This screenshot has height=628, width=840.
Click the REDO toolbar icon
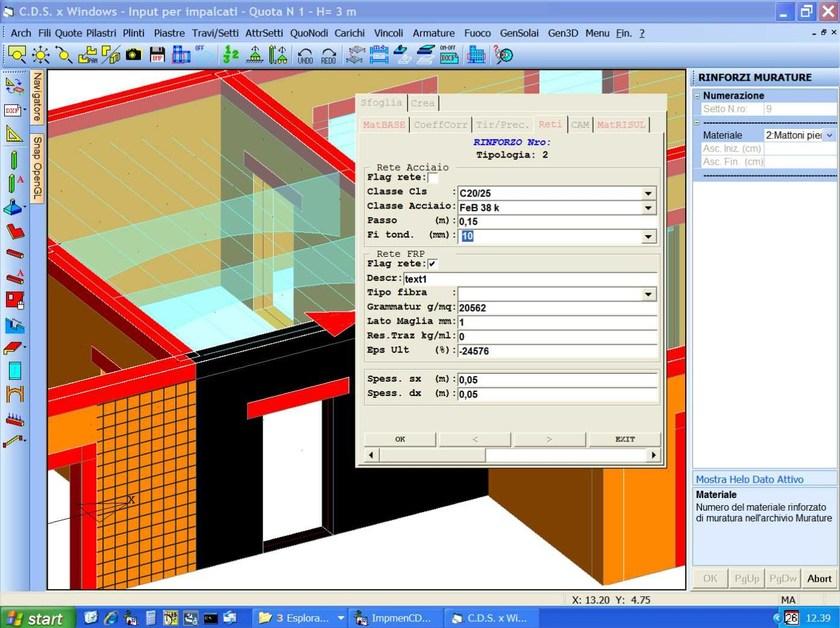[328, 55]
